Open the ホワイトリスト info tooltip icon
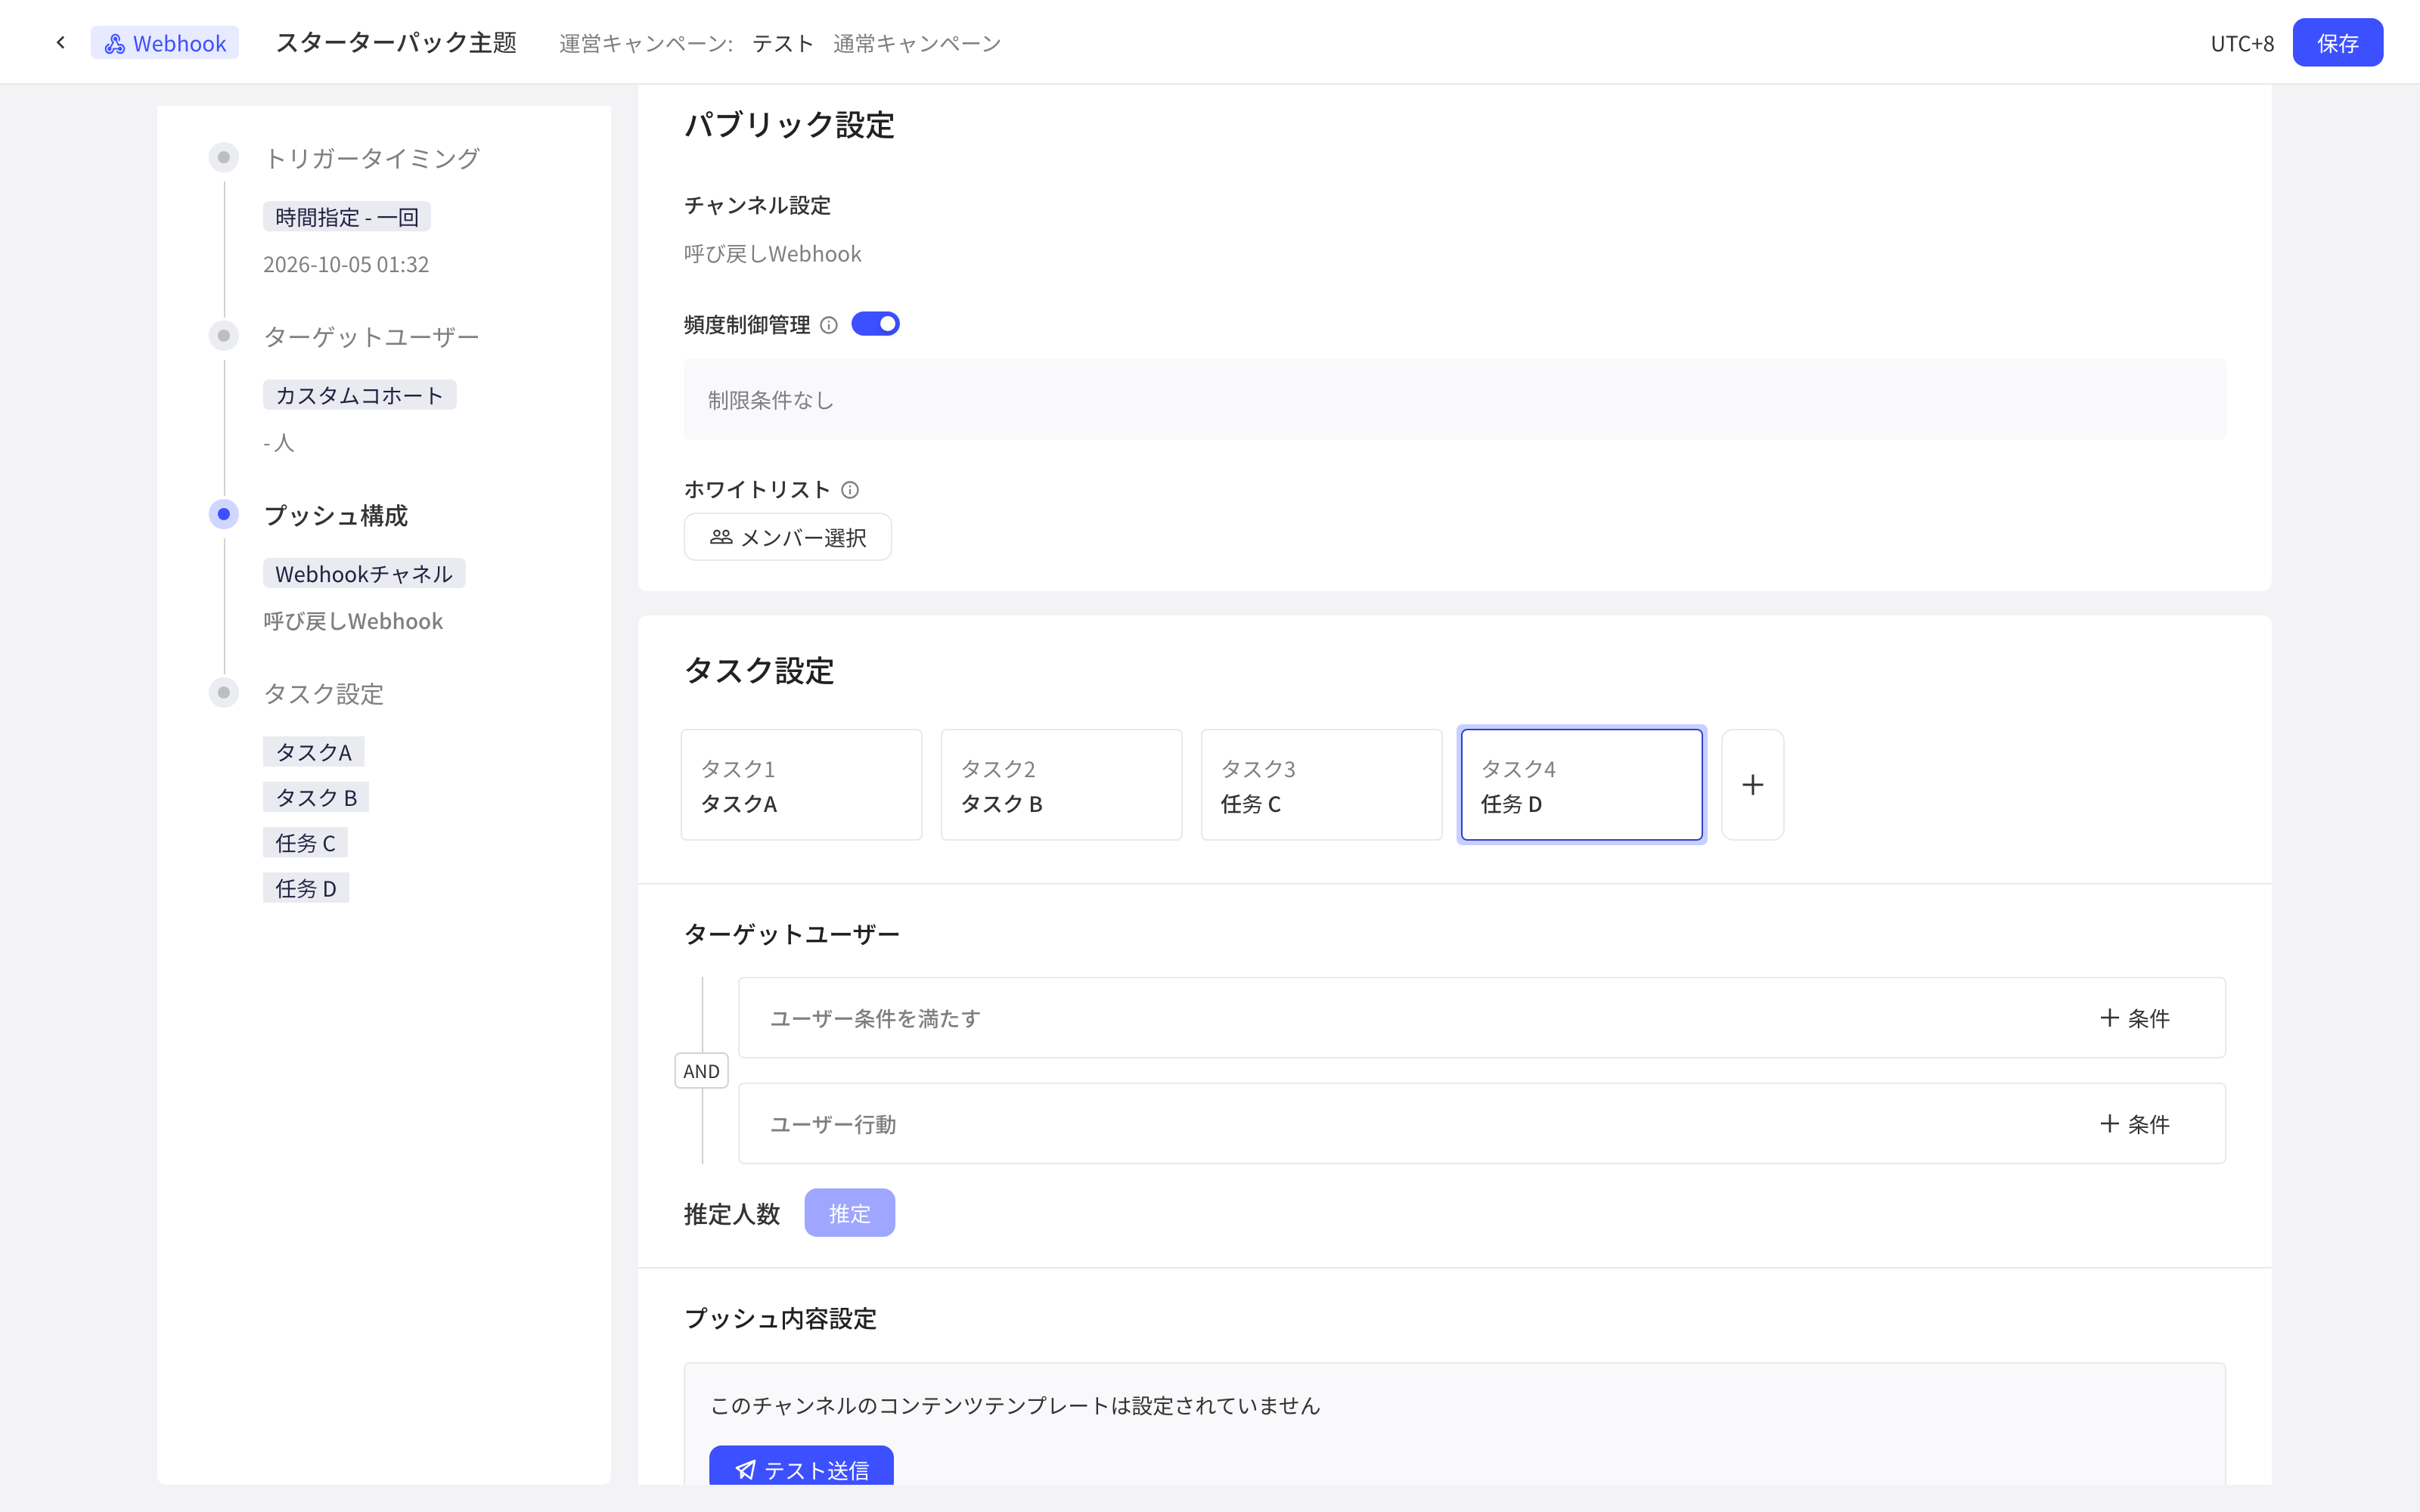 pos(850,490)
